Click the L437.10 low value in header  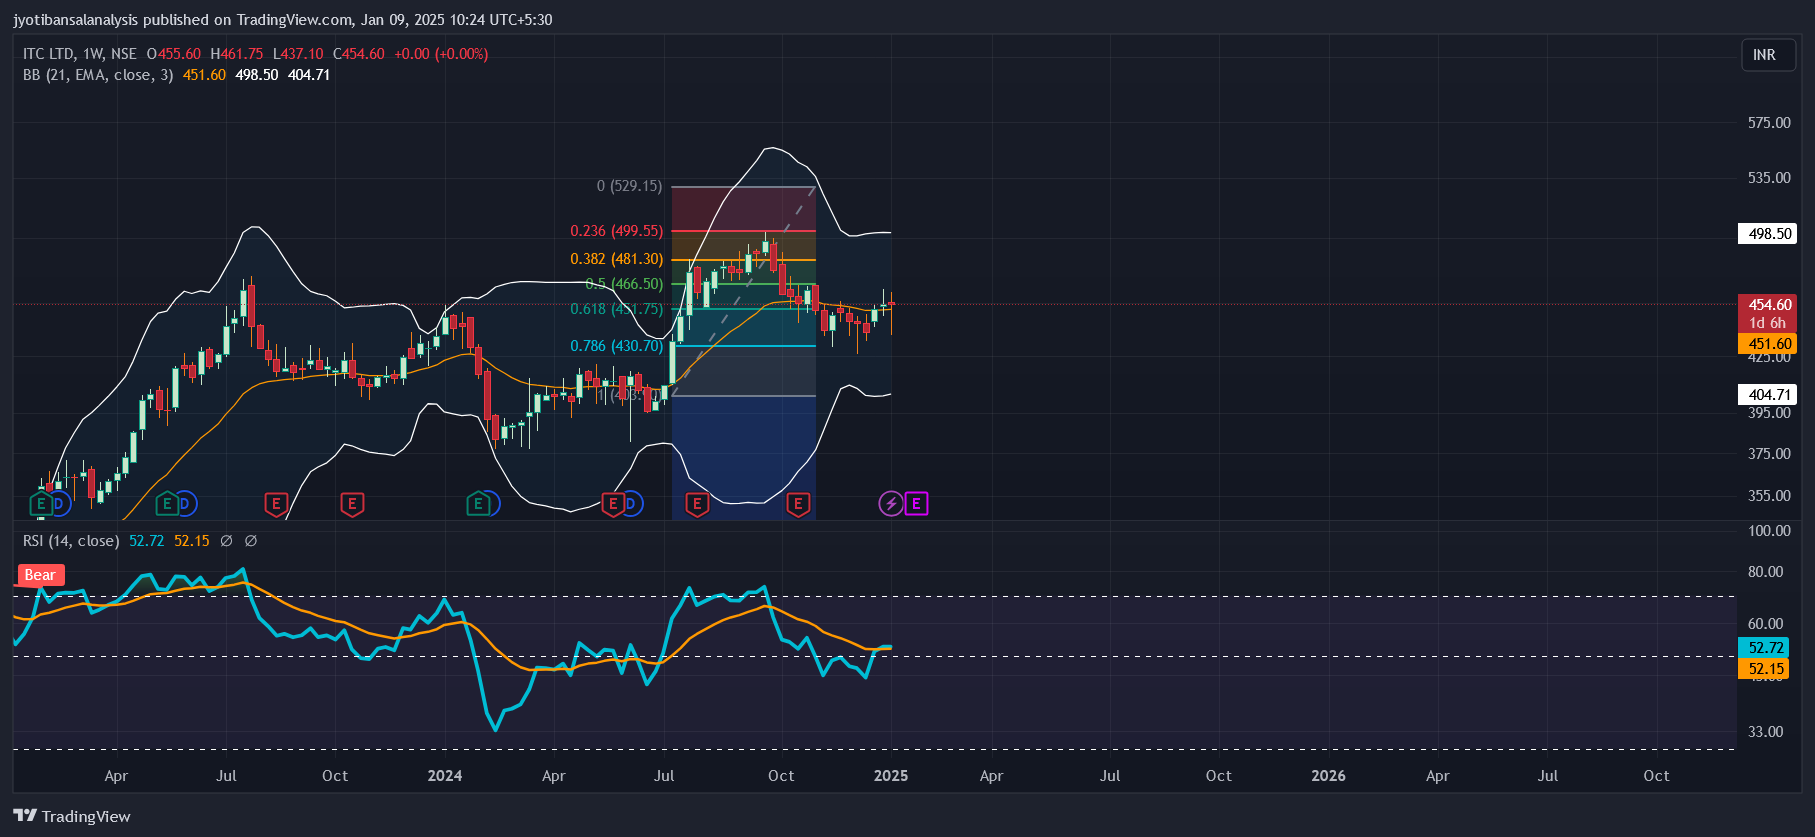tap(298, 54)
